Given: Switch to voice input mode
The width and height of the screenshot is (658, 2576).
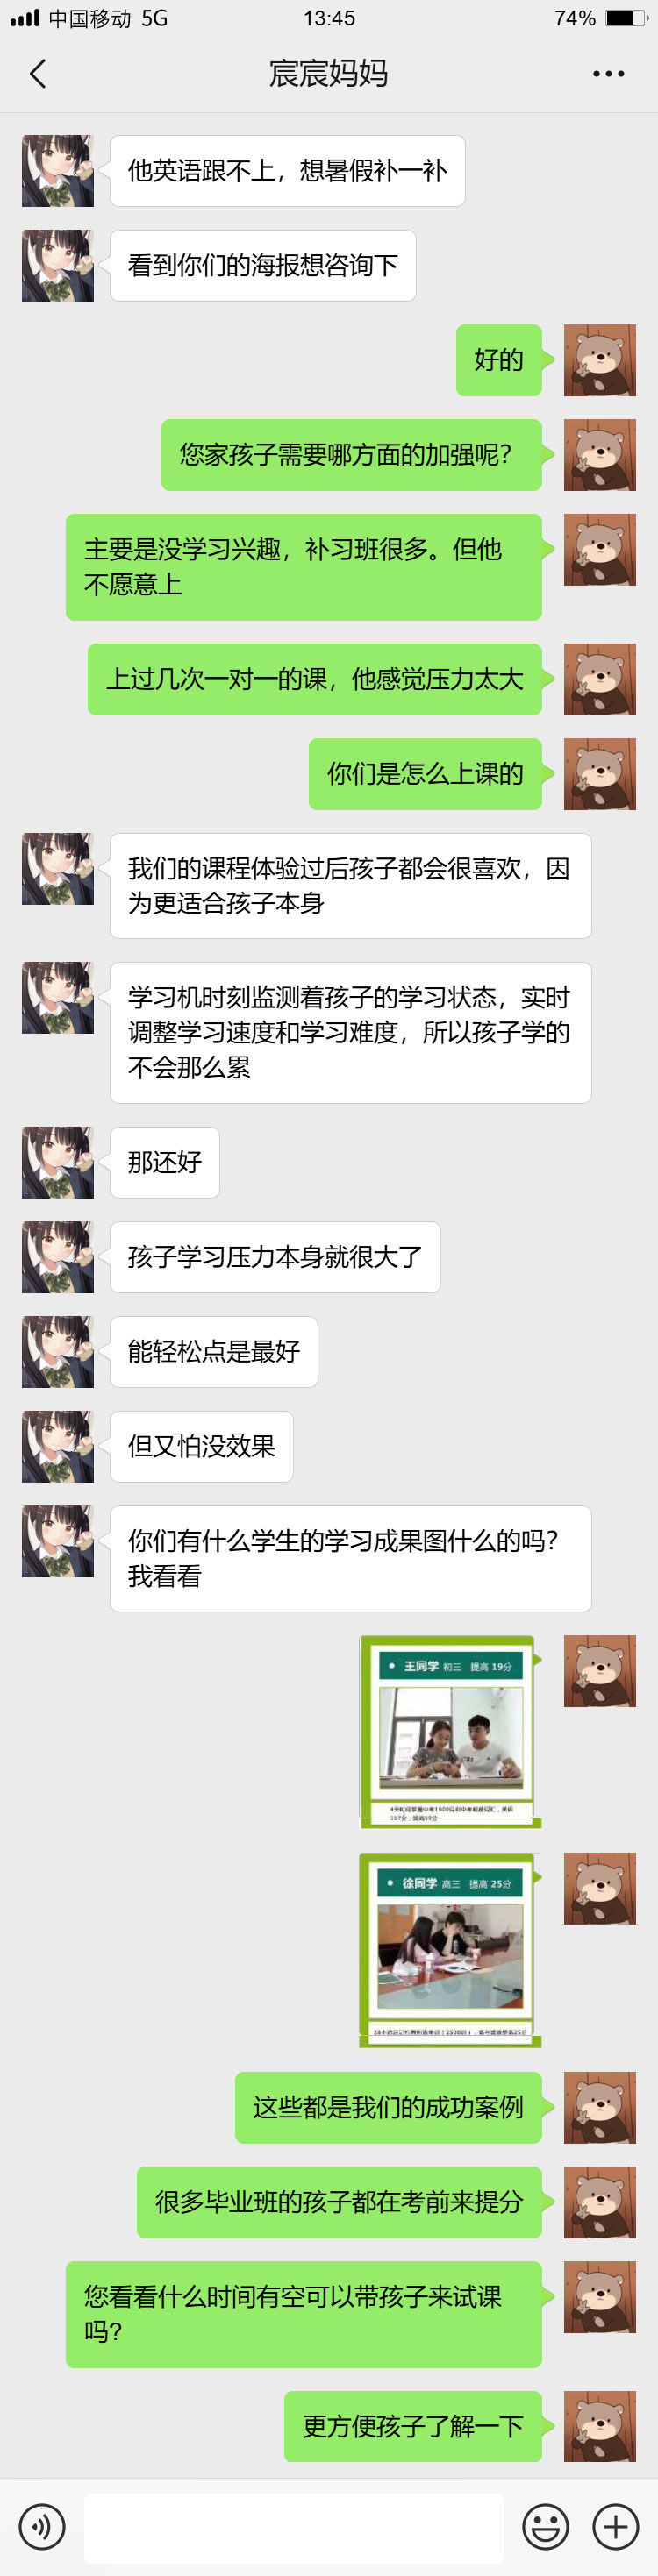Looking at the screenshot, I should pyautogui.click(x=41, y=2527).
